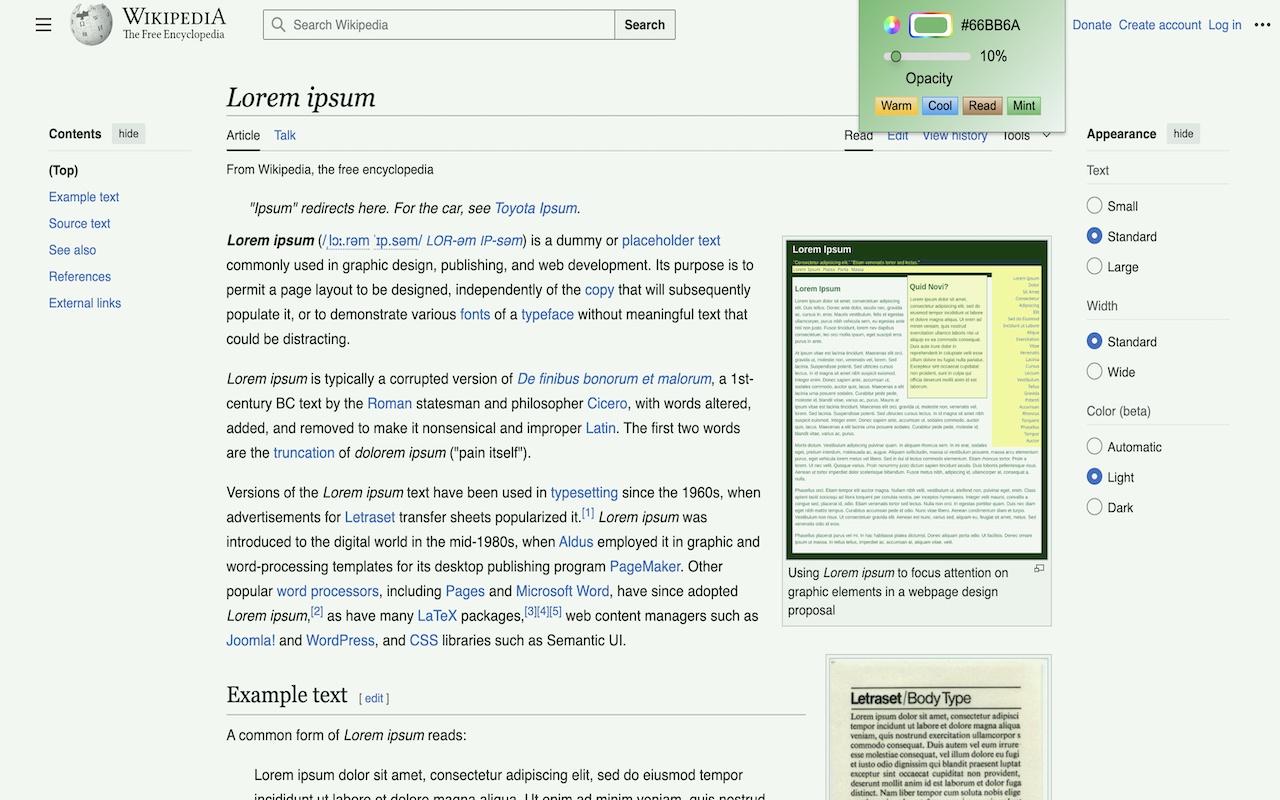Select Large text size
1280x800 pixels.
tap(1094, 266)
